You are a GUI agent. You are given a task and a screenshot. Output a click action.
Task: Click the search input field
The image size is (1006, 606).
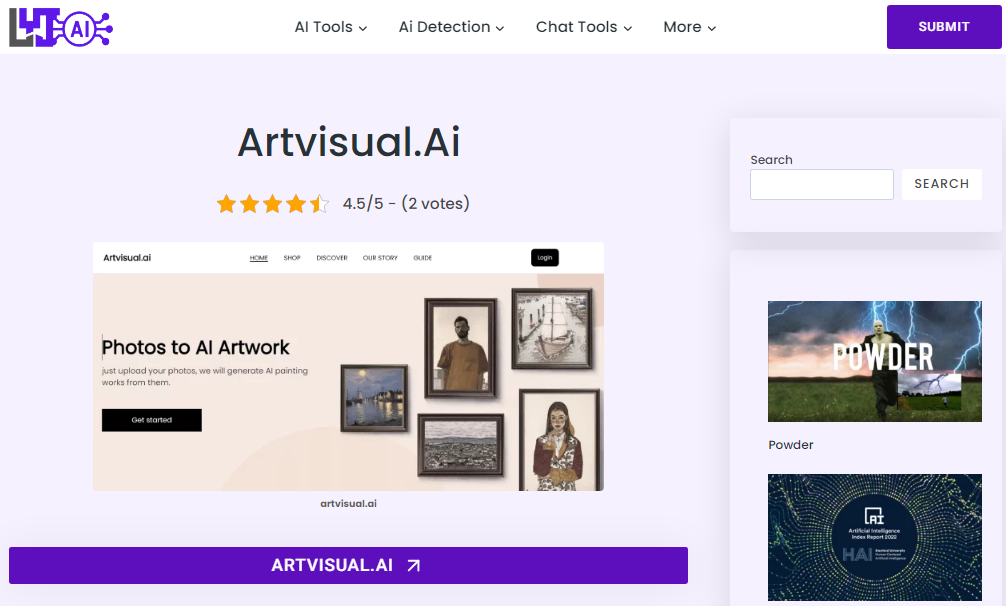coord(821,184)
